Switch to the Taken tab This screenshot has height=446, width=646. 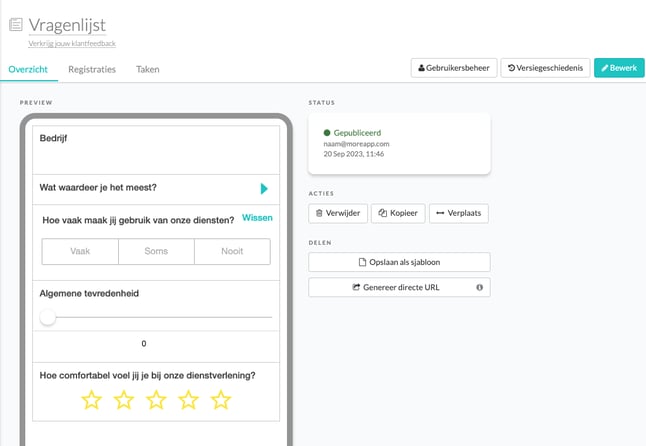coord(147,69)
